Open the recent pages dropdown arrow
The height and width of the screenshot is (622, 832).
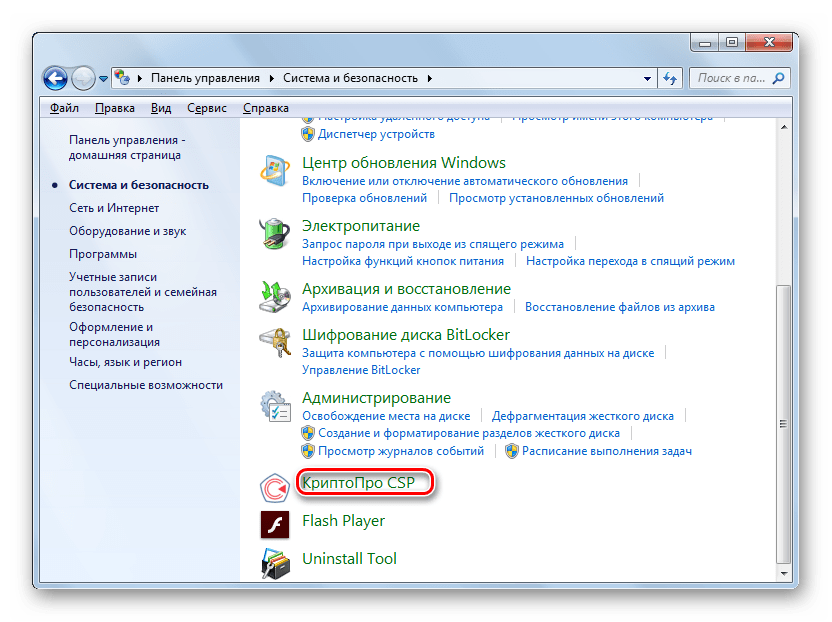[x=103, y=78]
